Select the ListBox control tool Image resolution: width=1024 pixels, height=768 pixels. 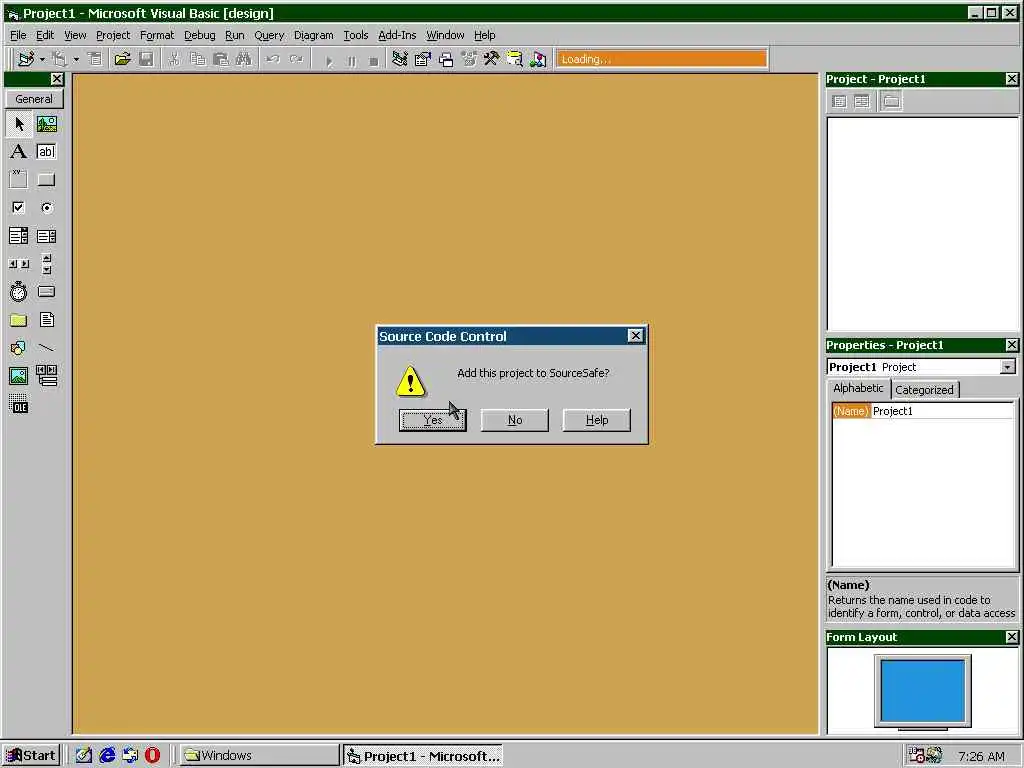pos(47,236)
